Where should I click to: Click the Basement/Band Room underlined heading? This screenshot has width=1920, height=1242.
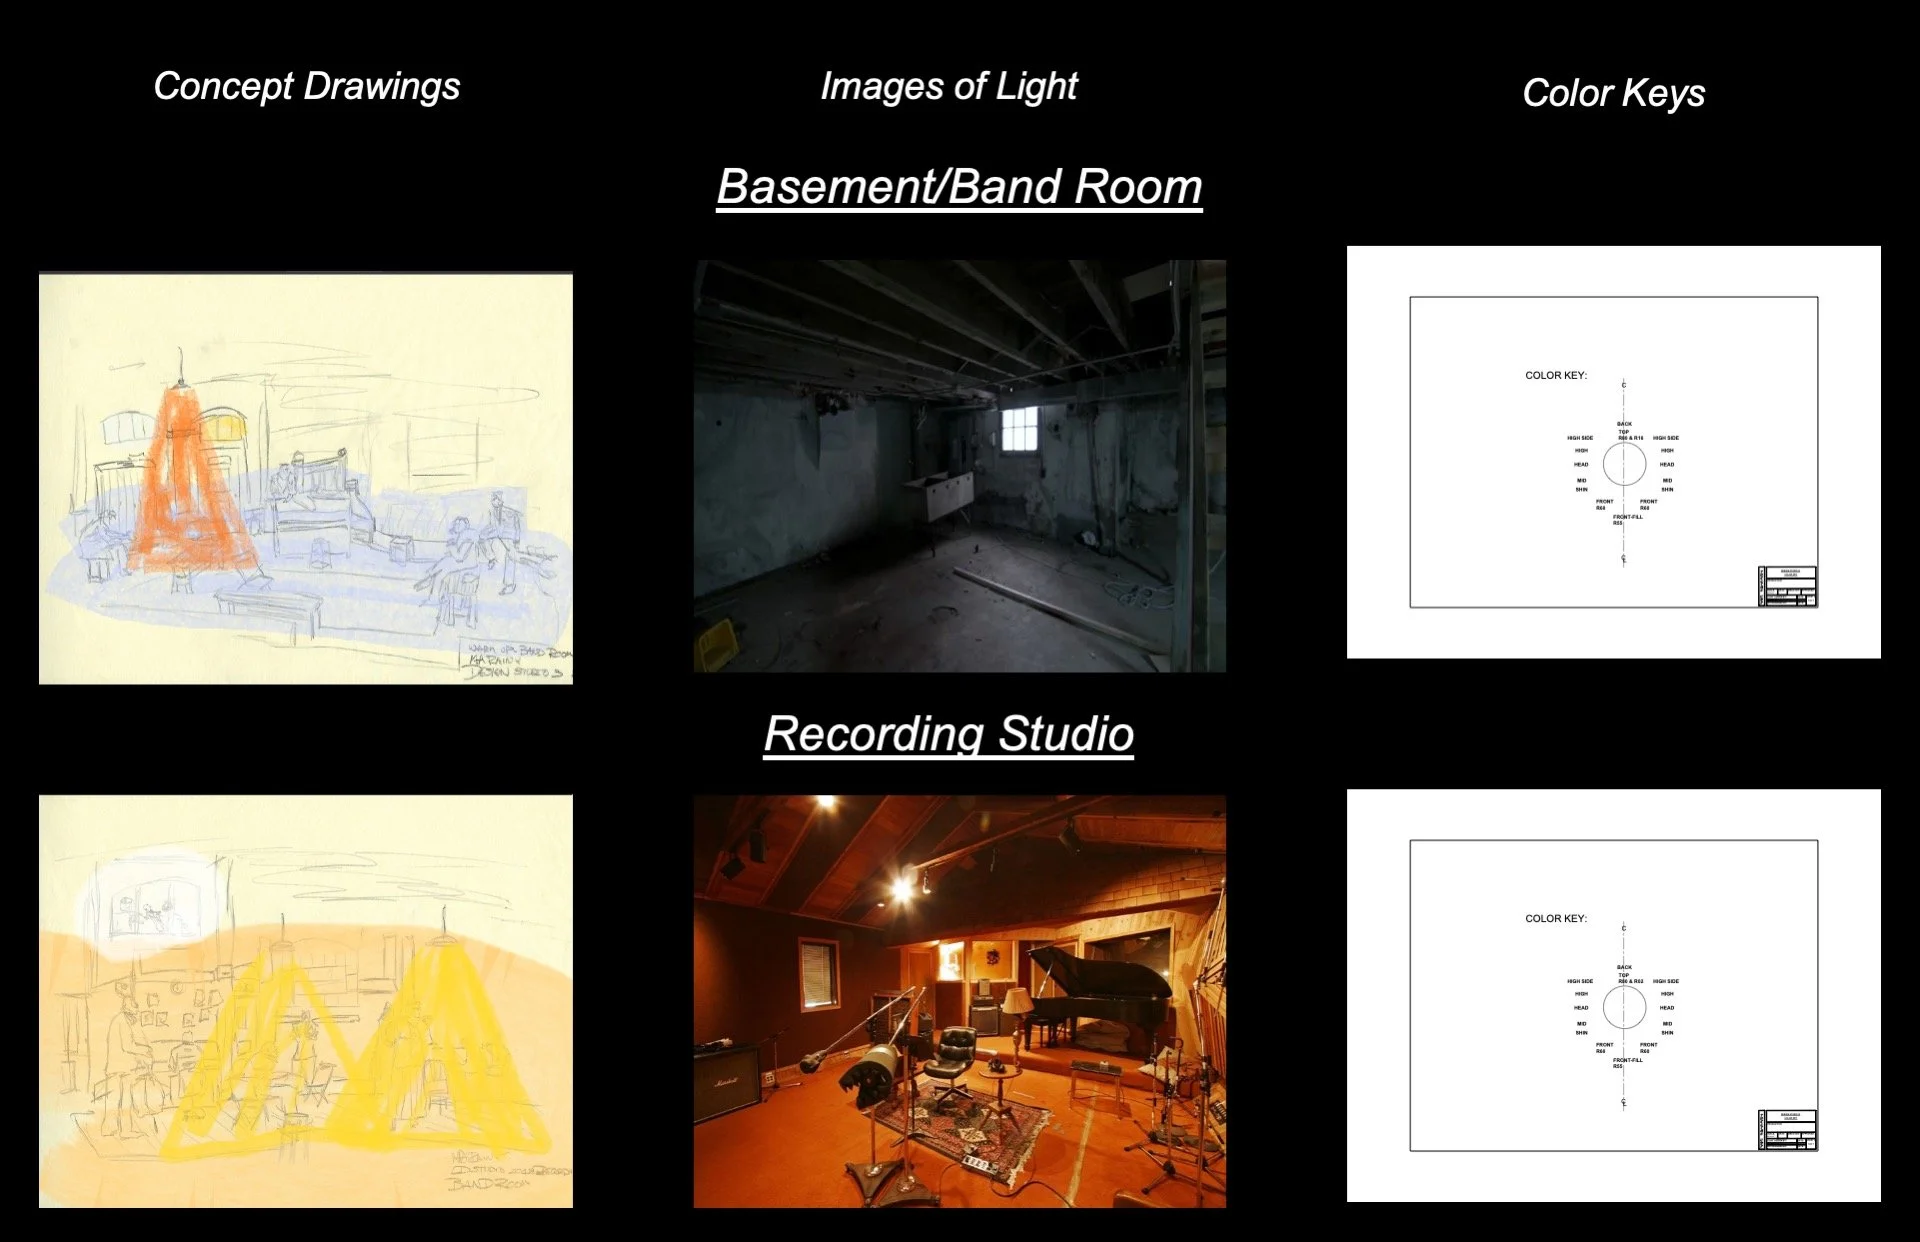959,187
